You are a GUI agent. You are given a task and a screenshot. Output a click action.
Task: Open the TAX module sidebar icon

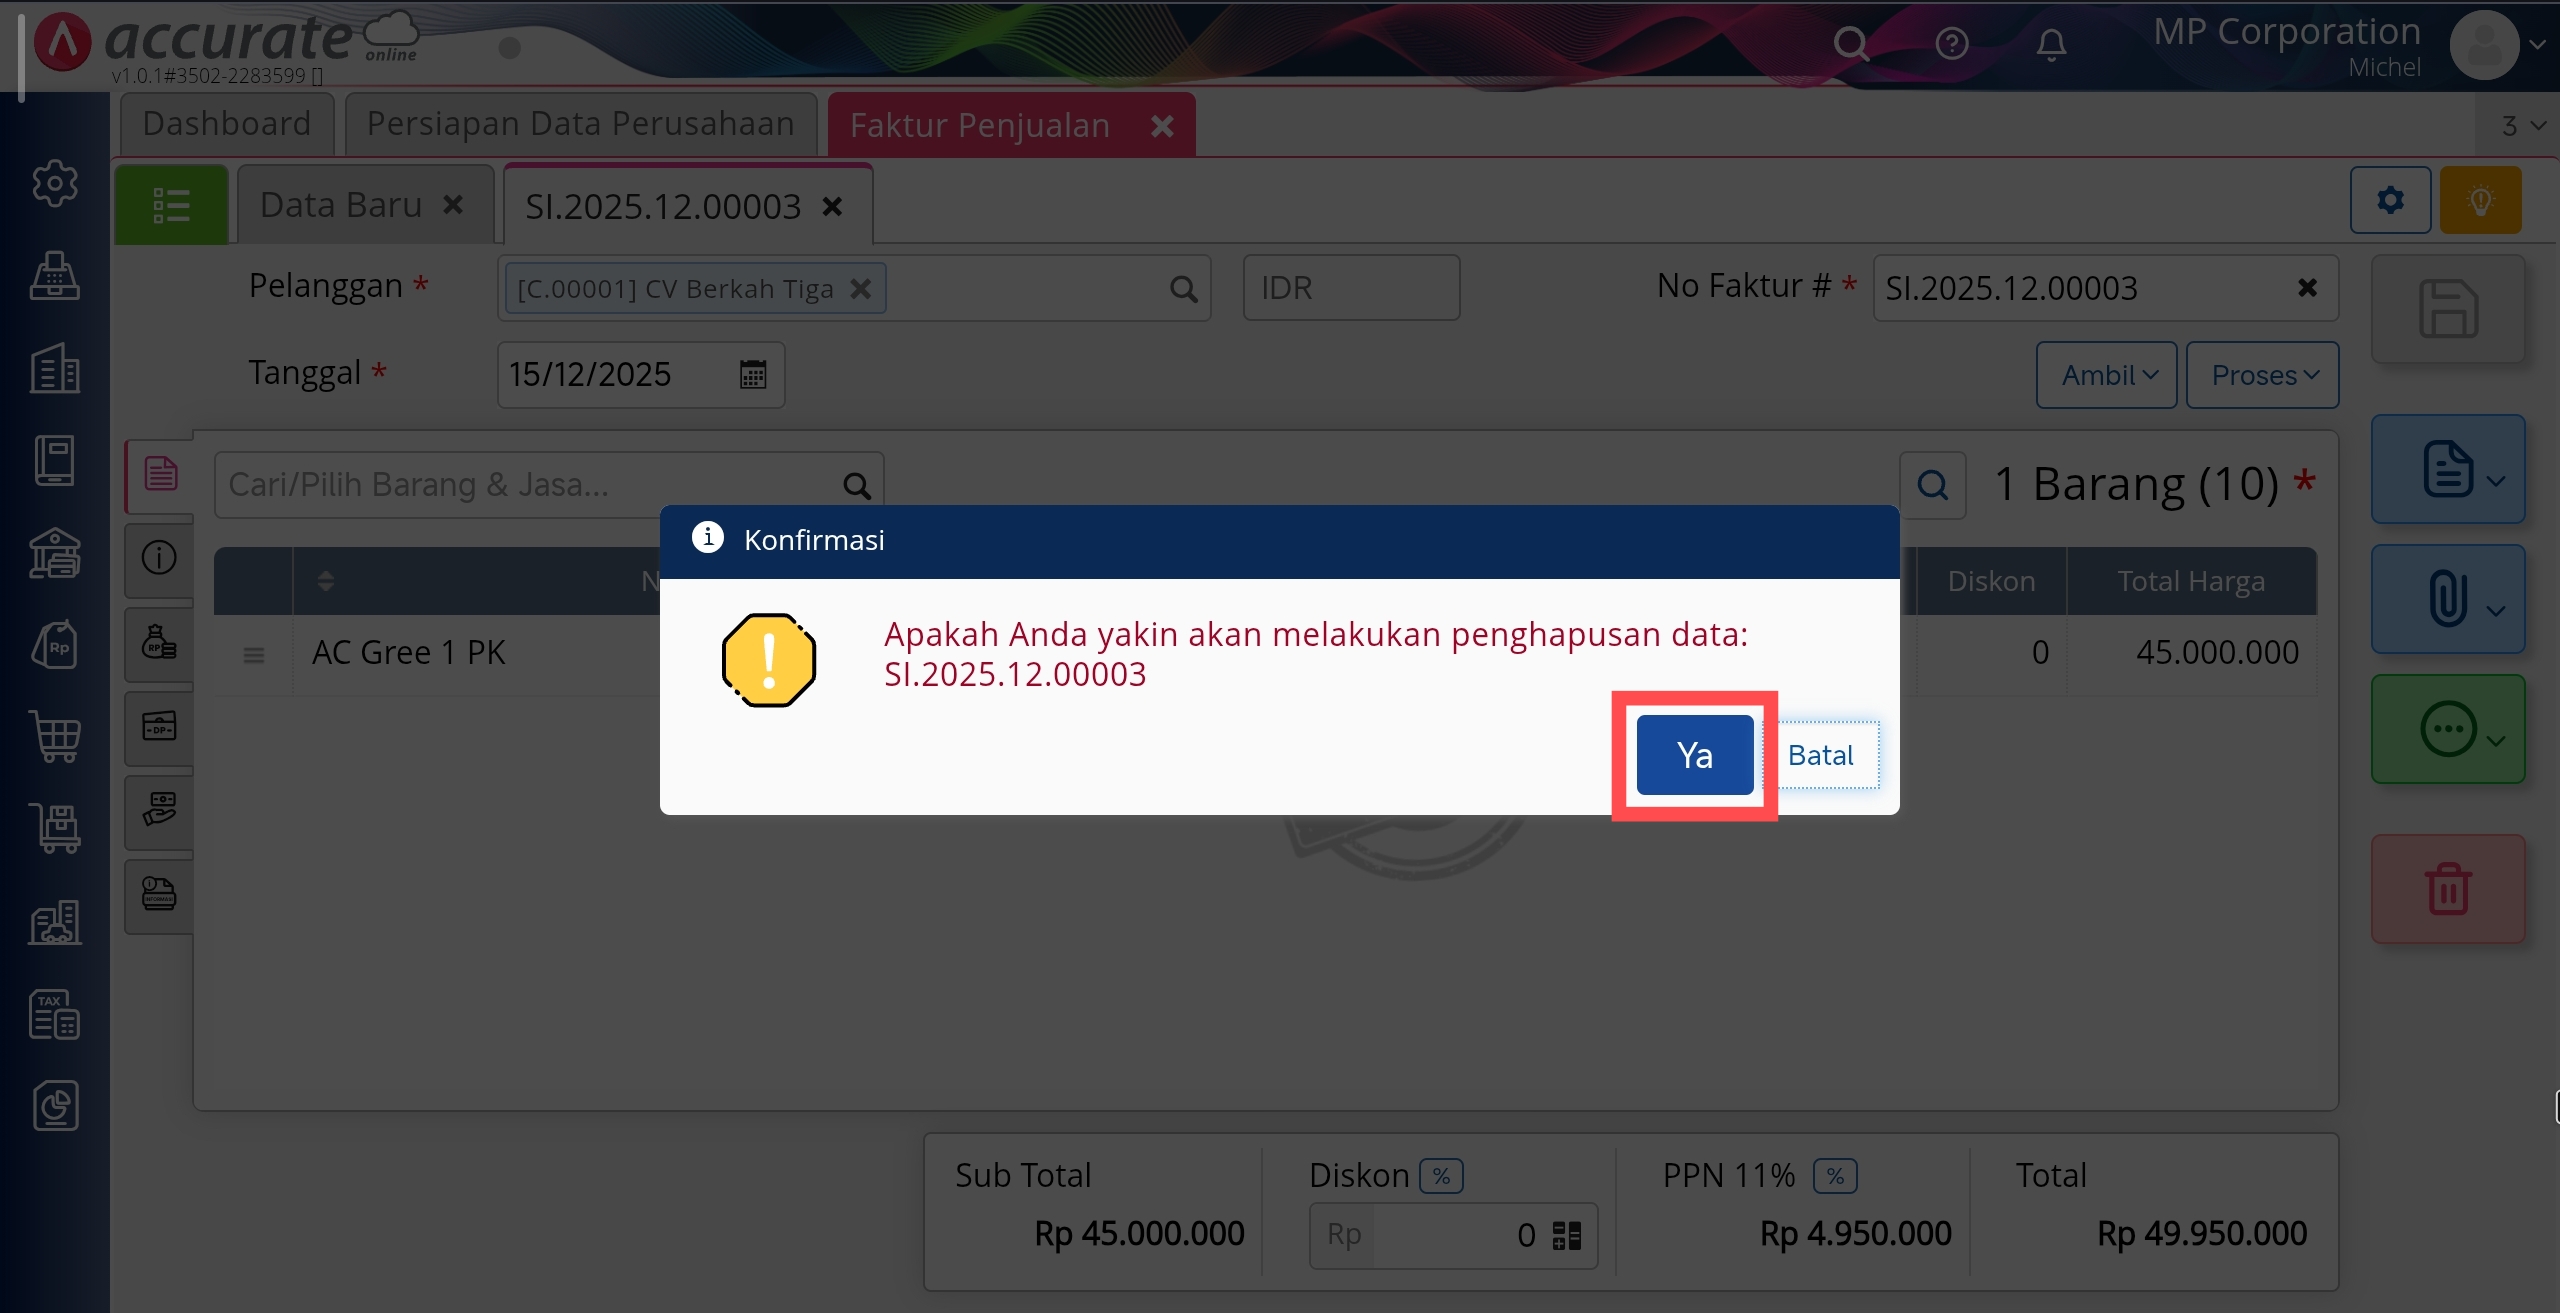pyautogui.click(x=55, y=1014)
